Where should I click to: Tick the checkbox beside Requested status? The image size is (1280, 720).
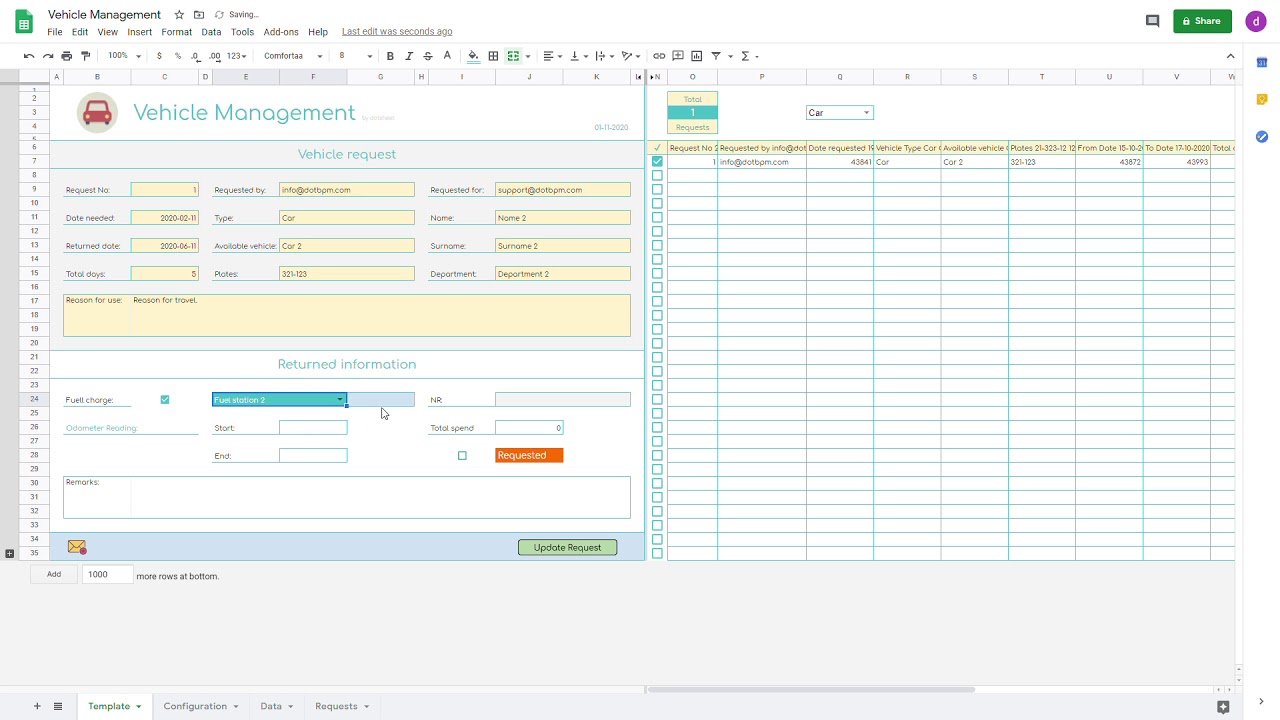click(462, 456)
